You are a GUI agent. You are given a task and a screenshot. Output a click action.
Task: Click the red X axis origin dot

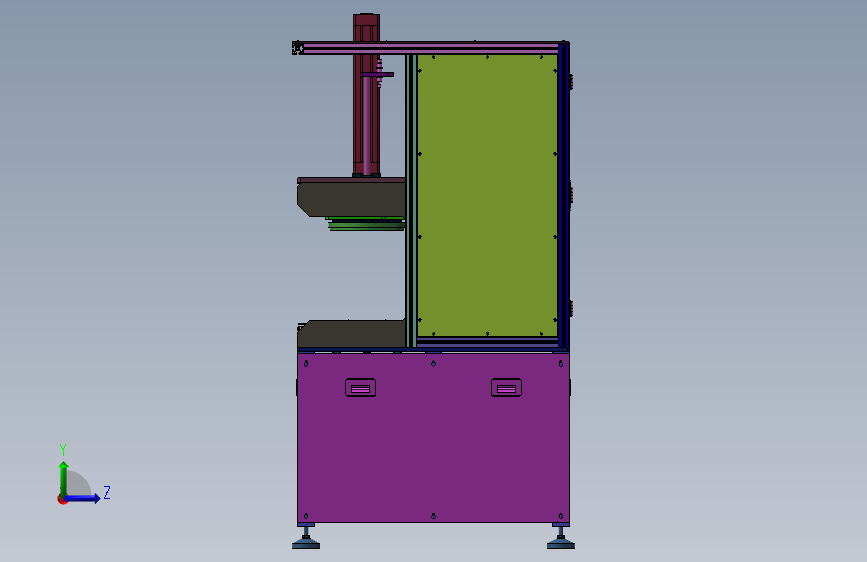(62, 500)
